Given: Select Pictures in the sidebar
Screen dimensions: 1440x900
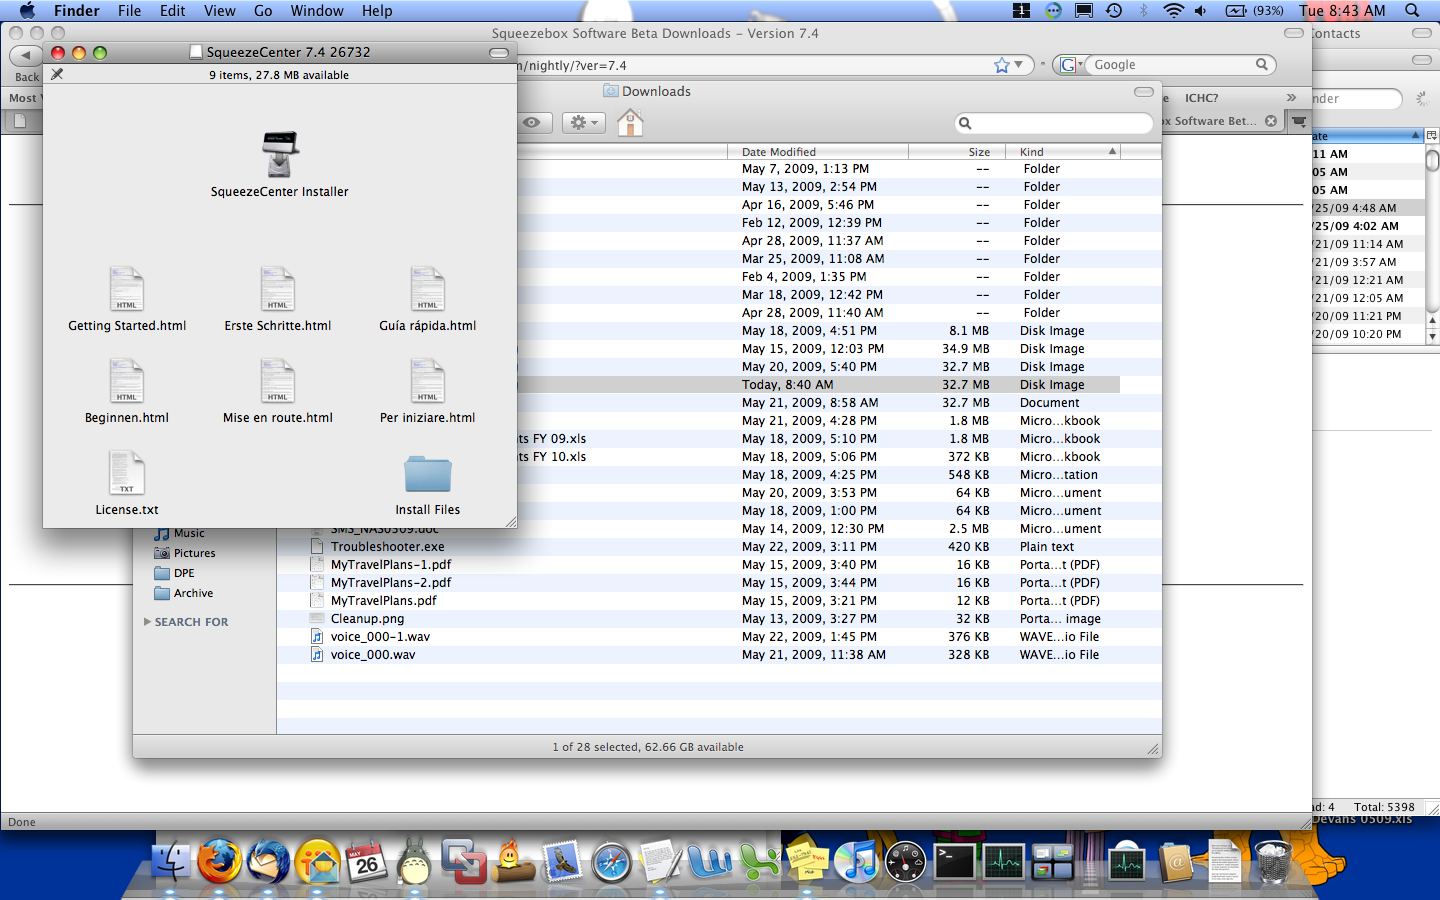Looking at the screenshot, I should tap(194, 553).
